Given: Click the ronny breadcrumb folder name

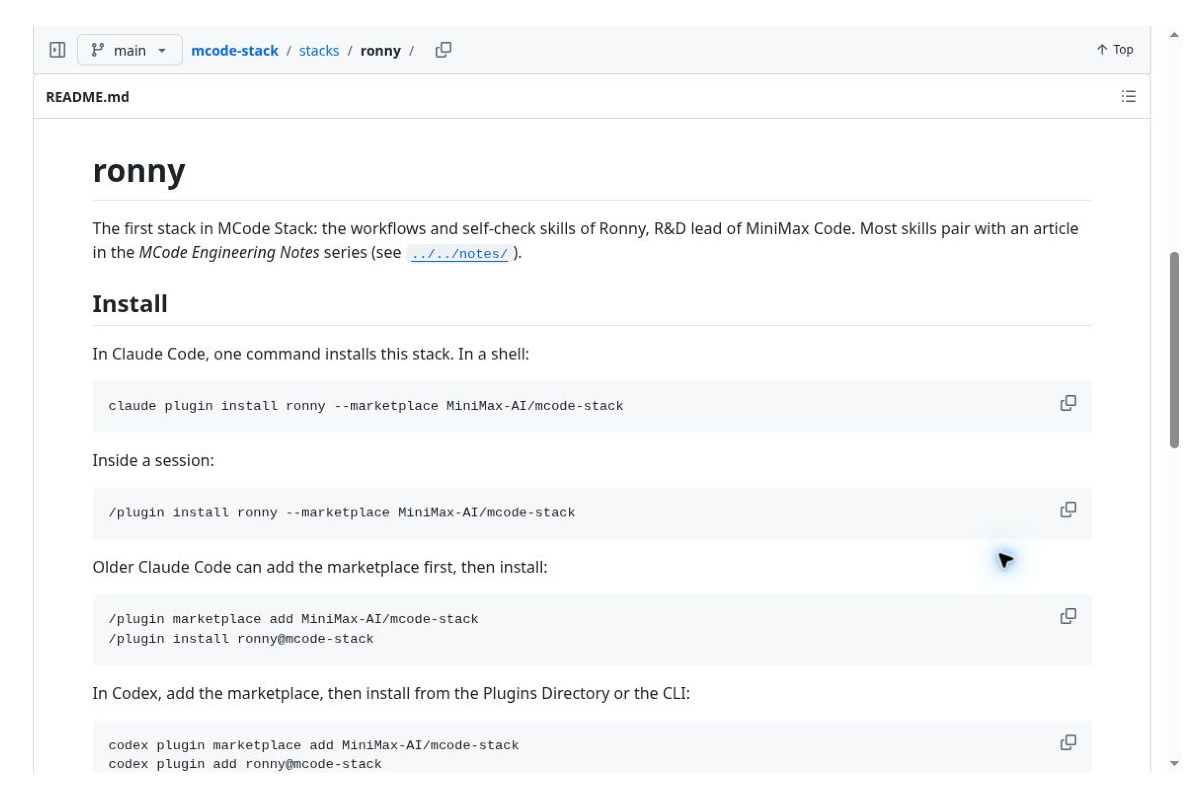Looking at the screenshot, I should (x=380, y=50).
